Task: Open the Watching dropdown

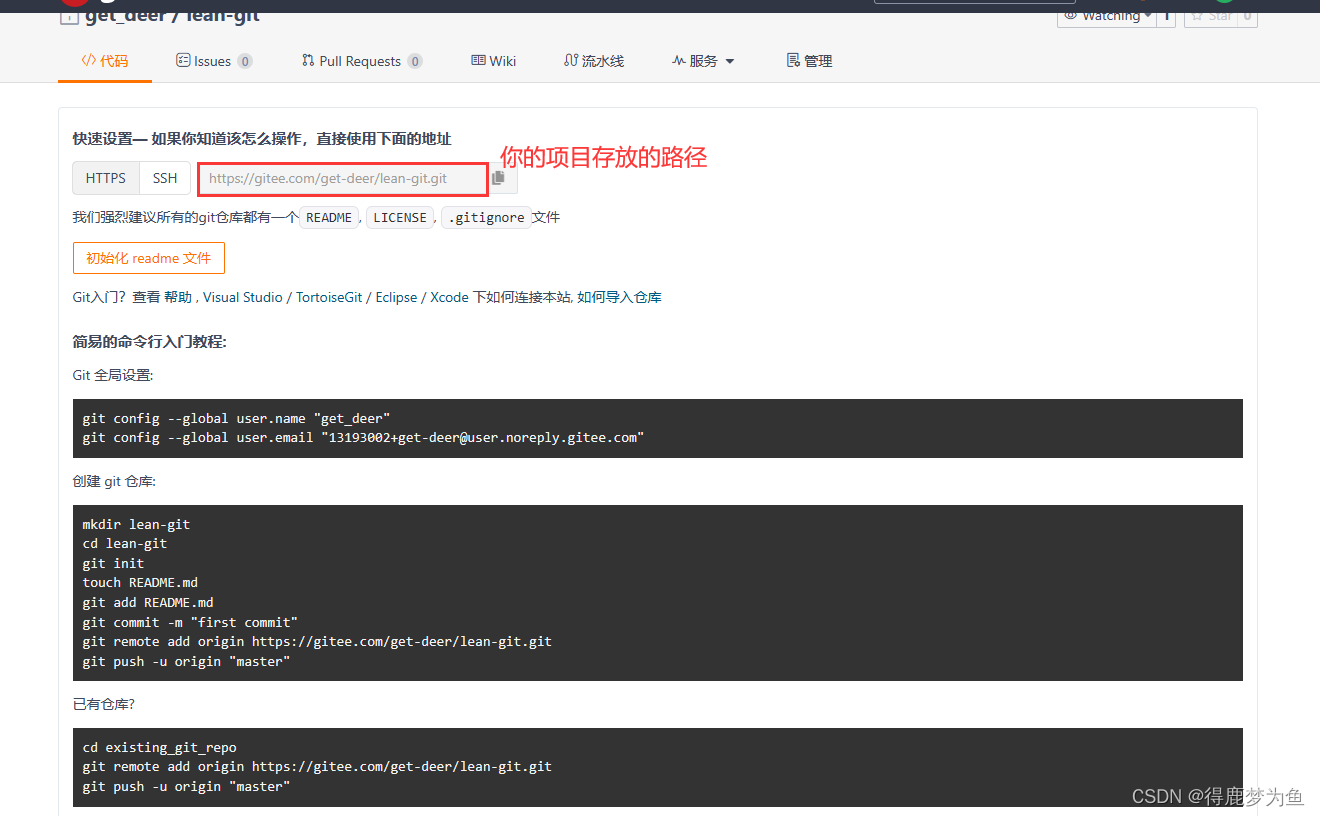Action: [x=1107, y=15]
